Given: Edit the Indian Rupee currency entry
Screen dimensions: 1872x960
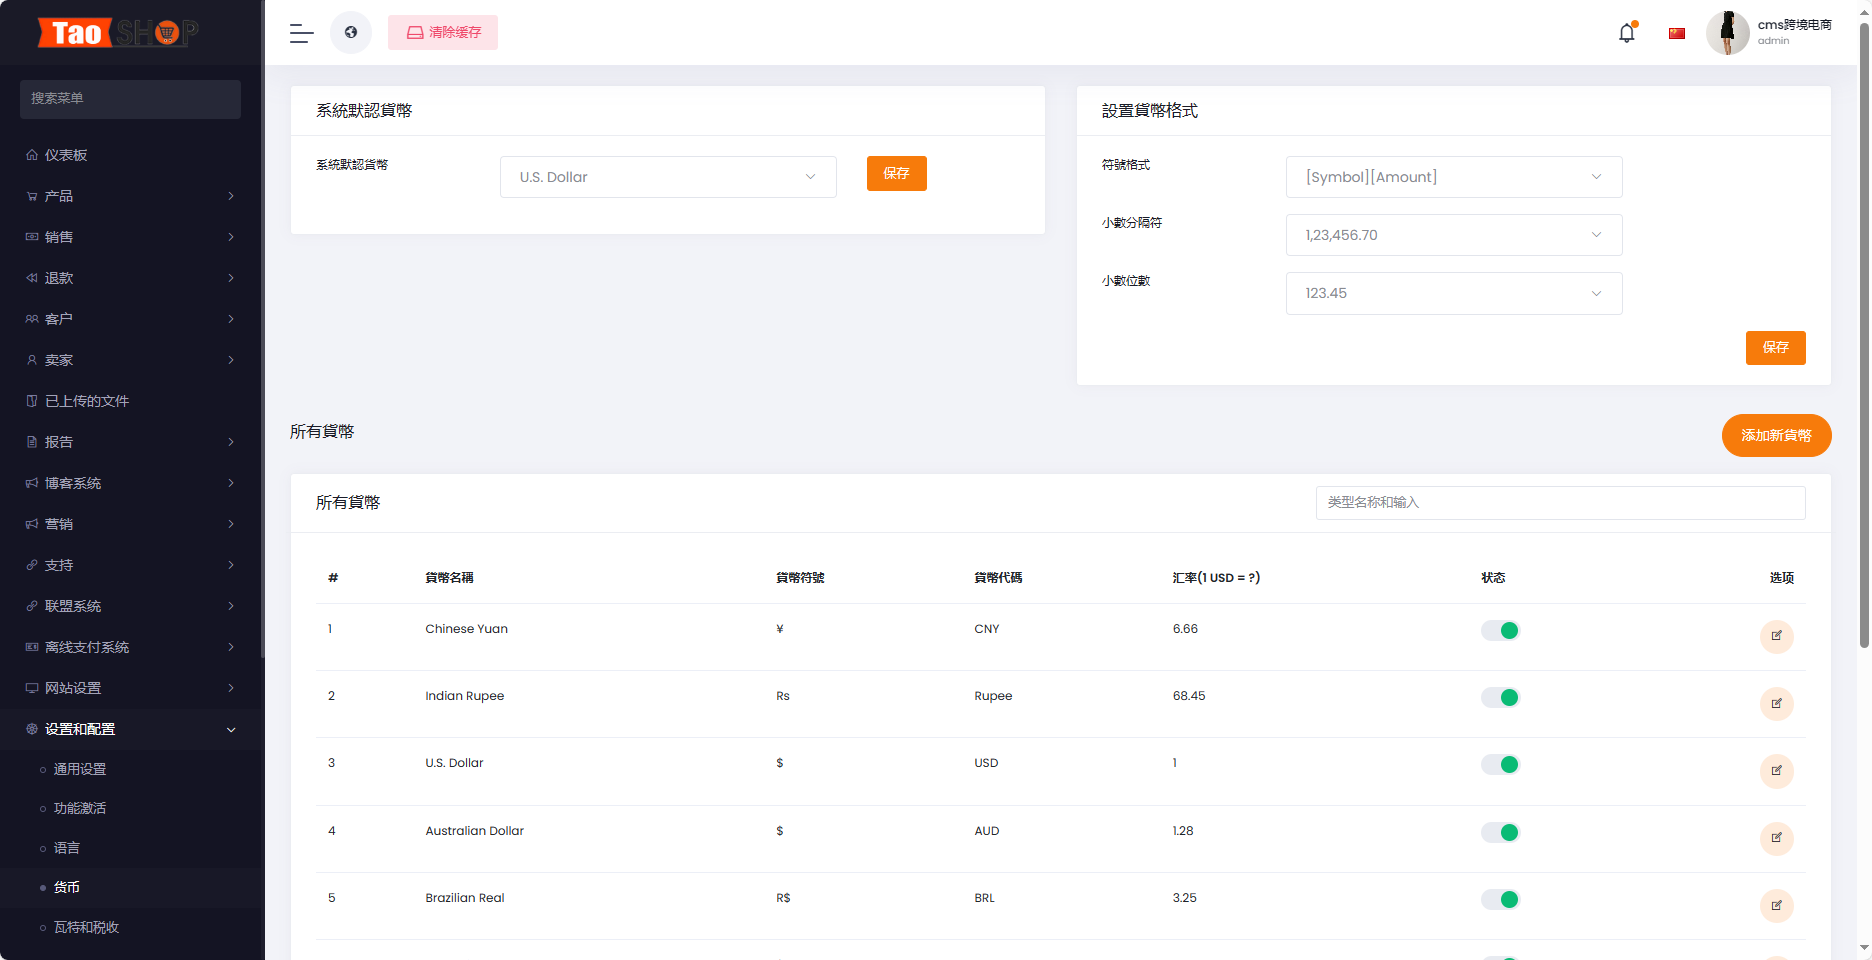Looking at the screenshot, I should pyautogui.click(x=1776, y=704).
